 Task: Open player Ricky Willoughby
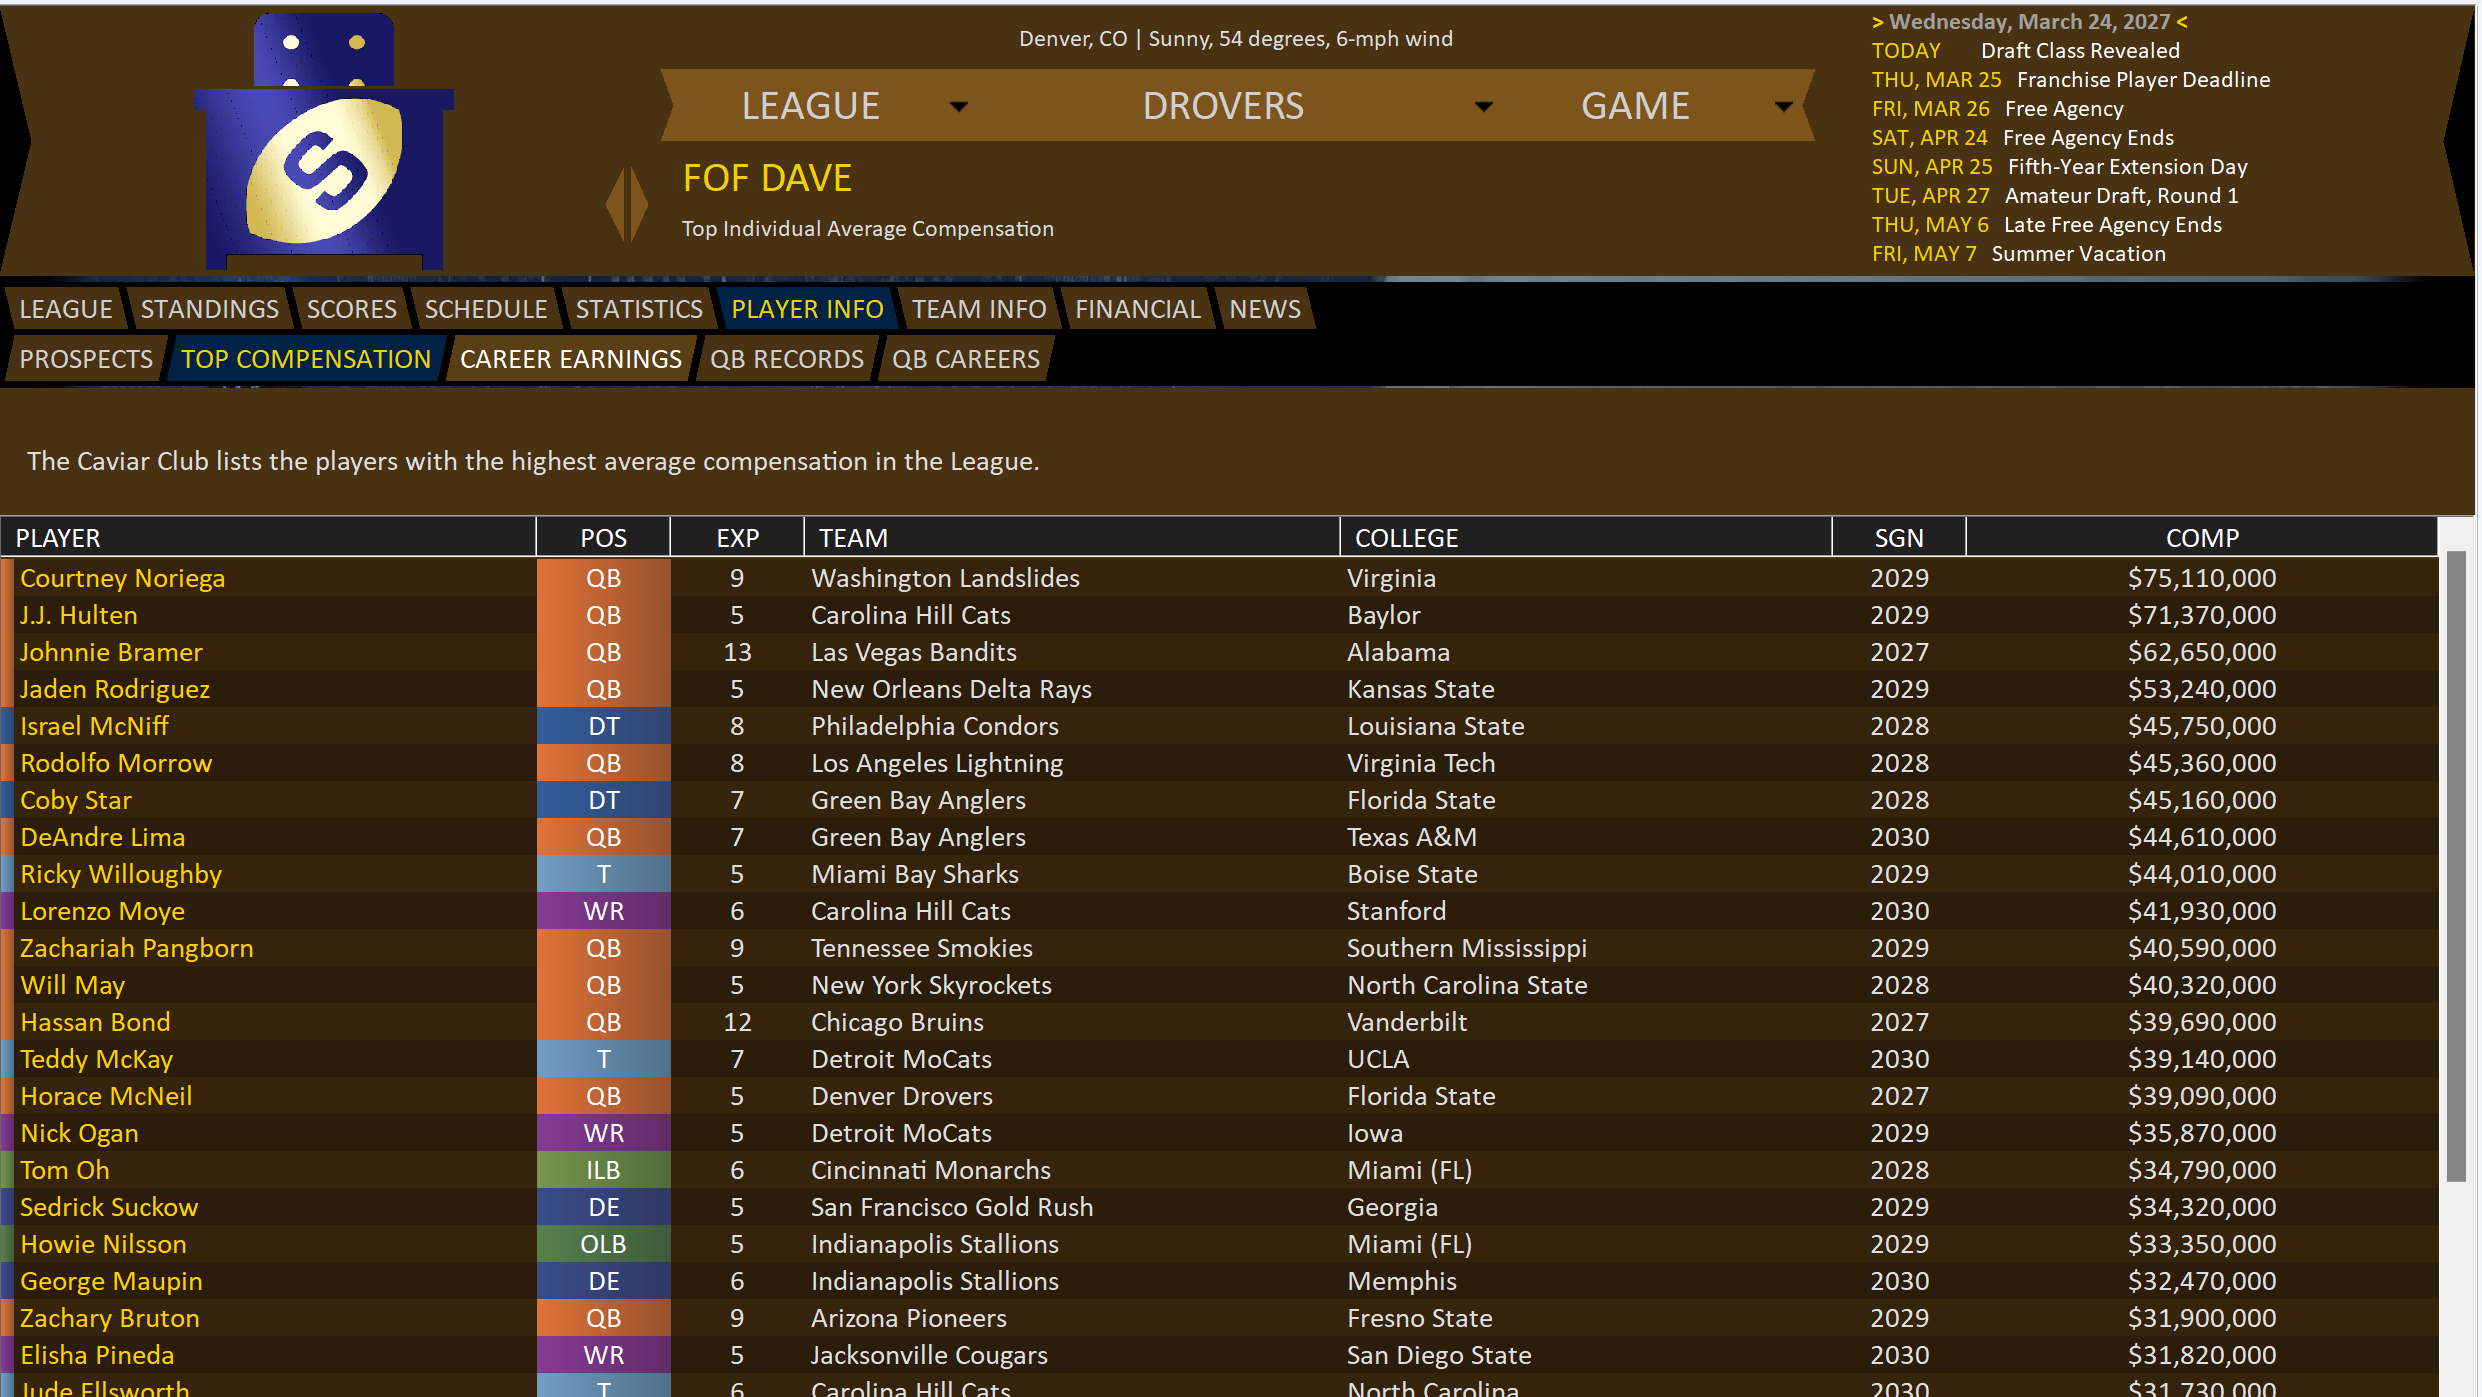[x=121, y=874]
